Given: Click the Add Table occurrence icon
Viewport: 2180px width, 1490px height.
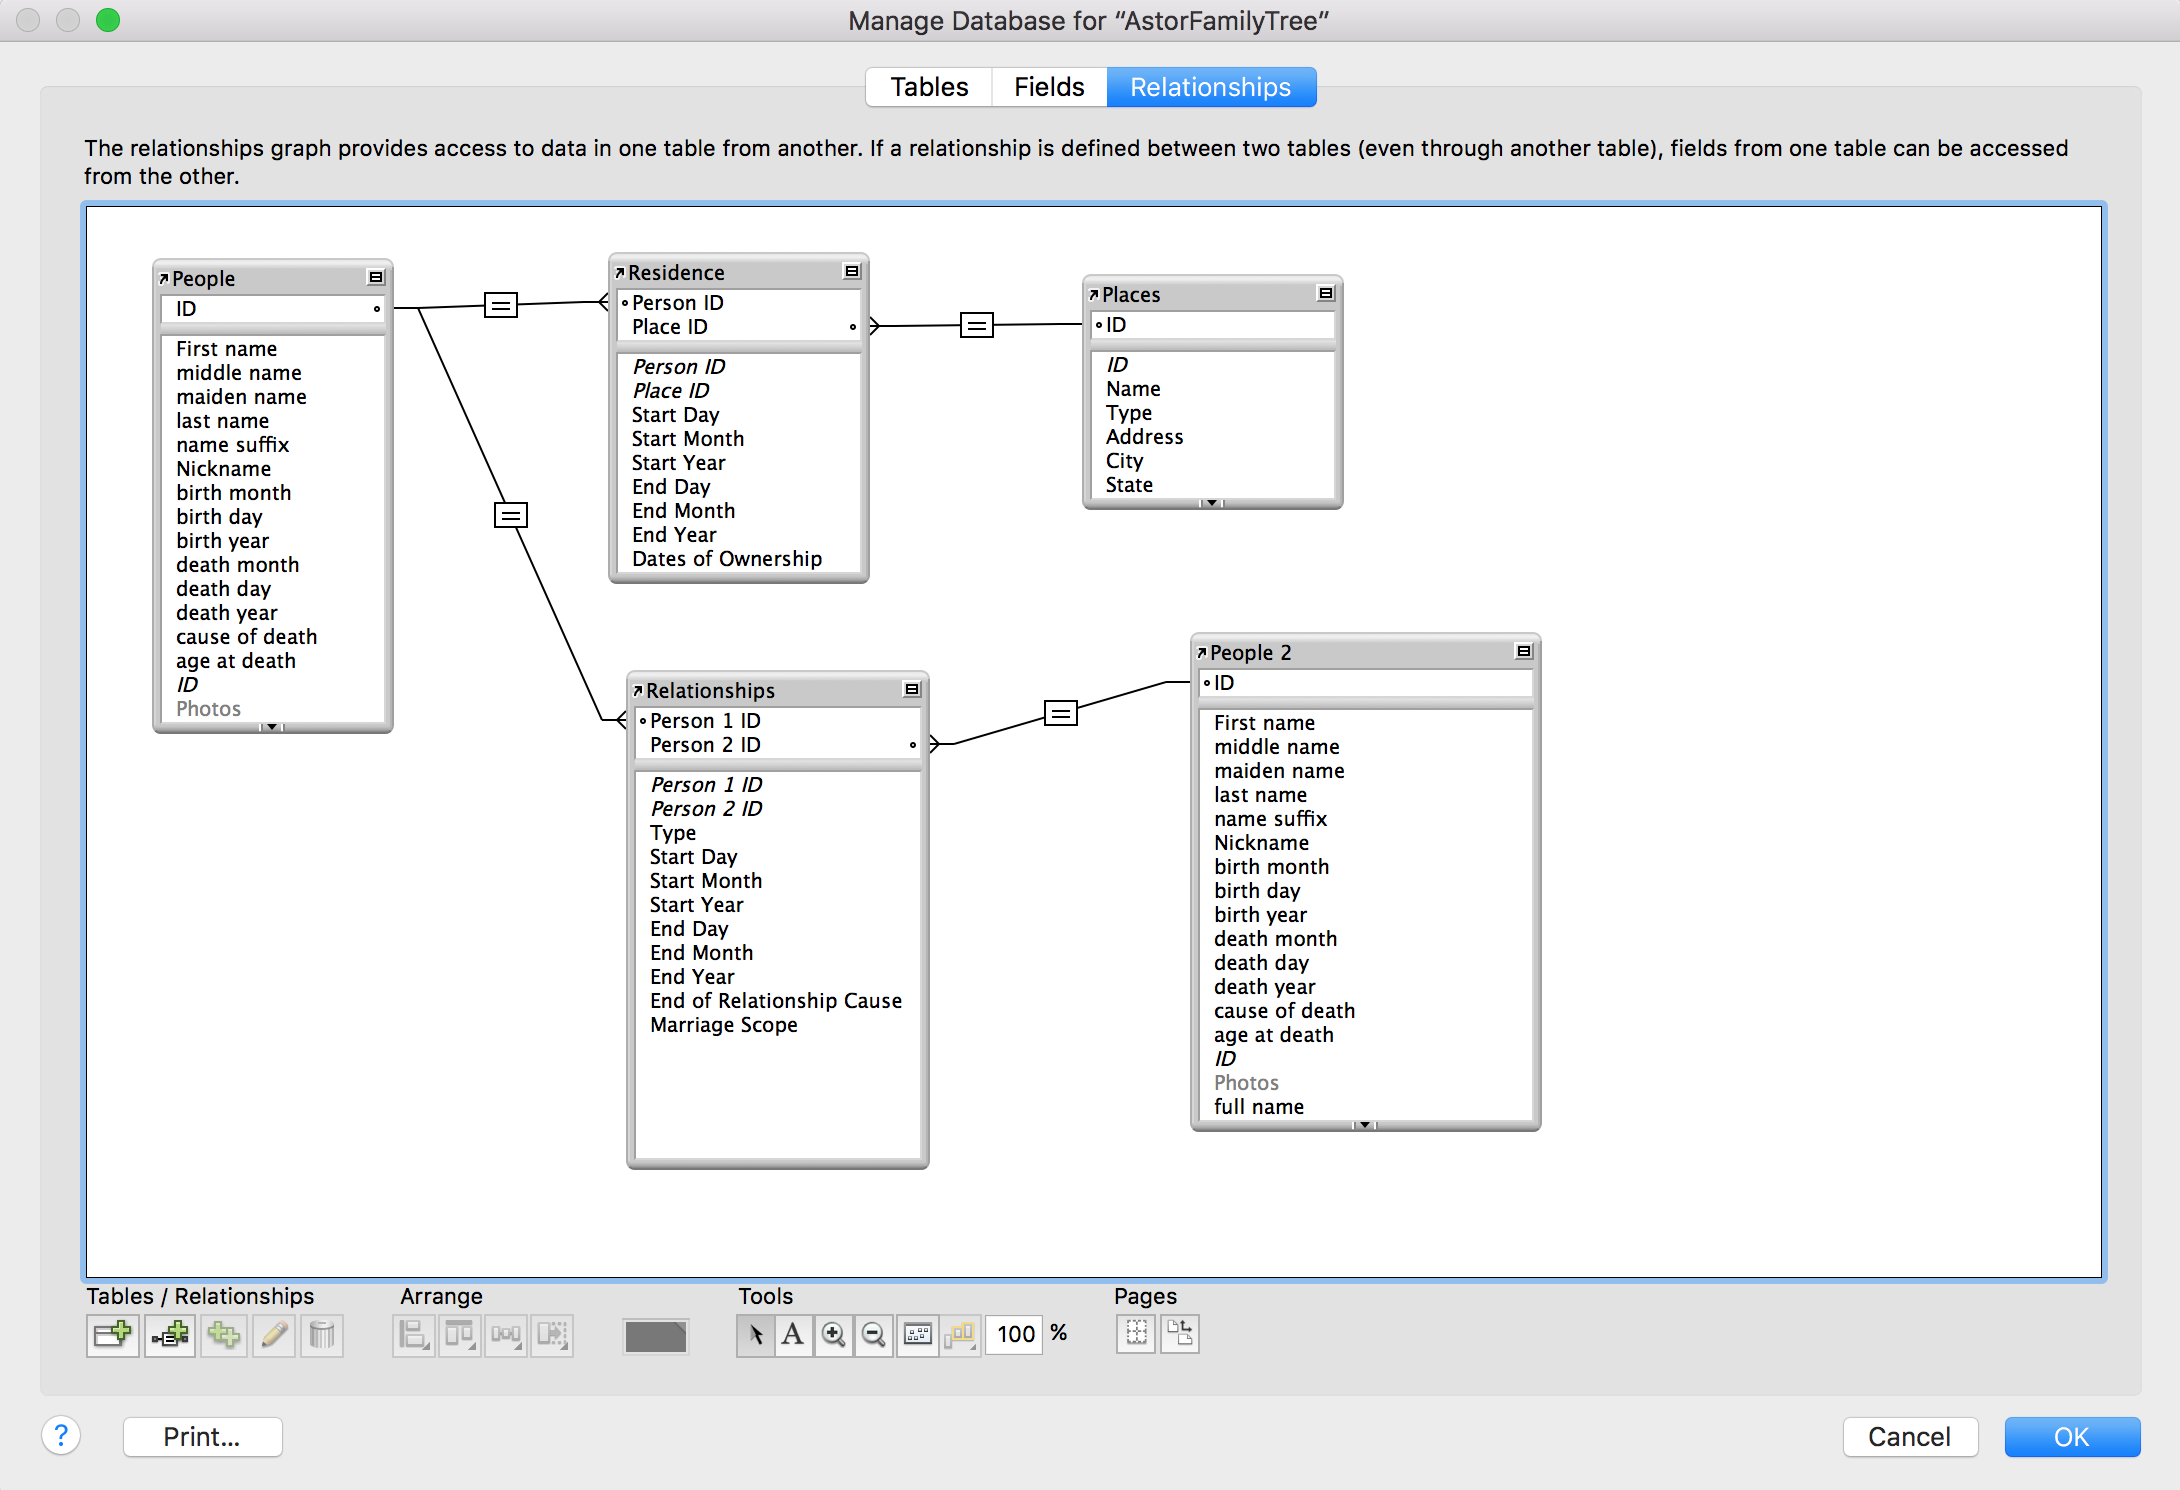Looking at the screenshot, I should pyautogui.click(x=112, y=1334).
